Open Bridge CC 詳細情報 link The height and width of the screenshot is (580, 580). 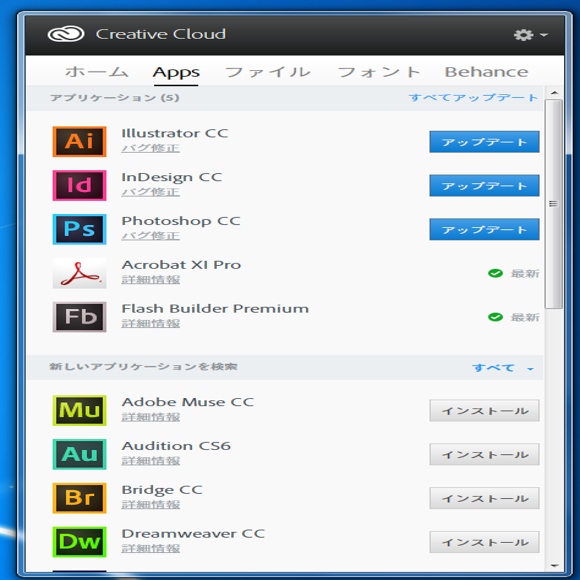tap(151, 505)
